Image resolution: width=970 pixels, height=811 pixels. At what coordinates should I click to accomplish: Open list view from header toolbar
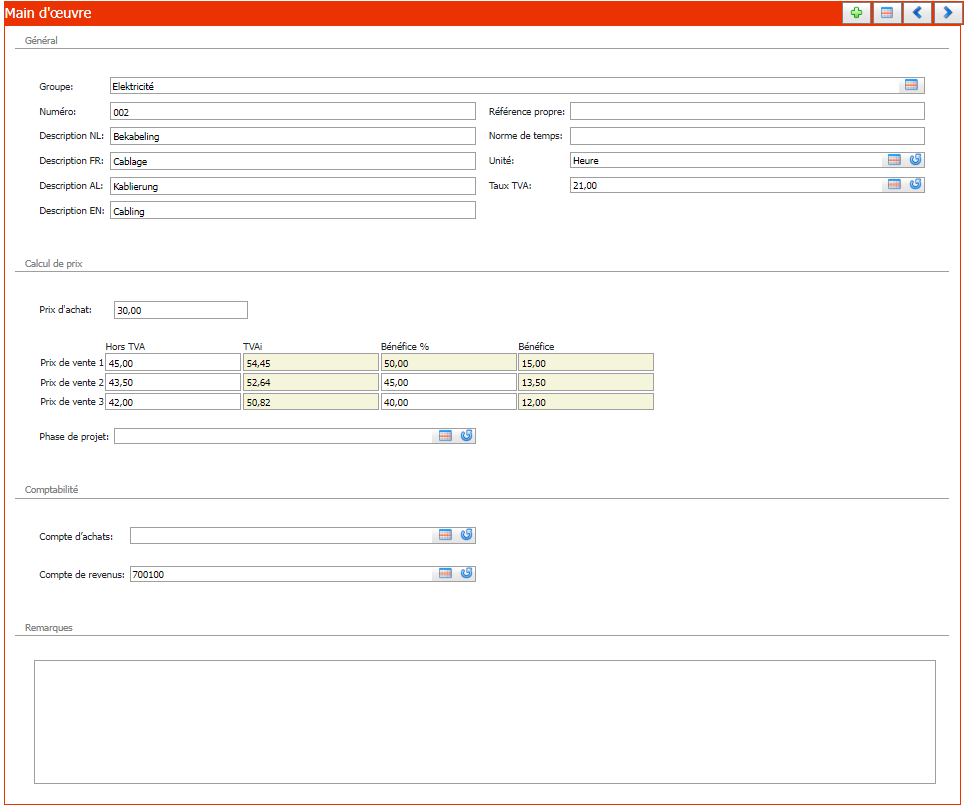click(886, 13)
